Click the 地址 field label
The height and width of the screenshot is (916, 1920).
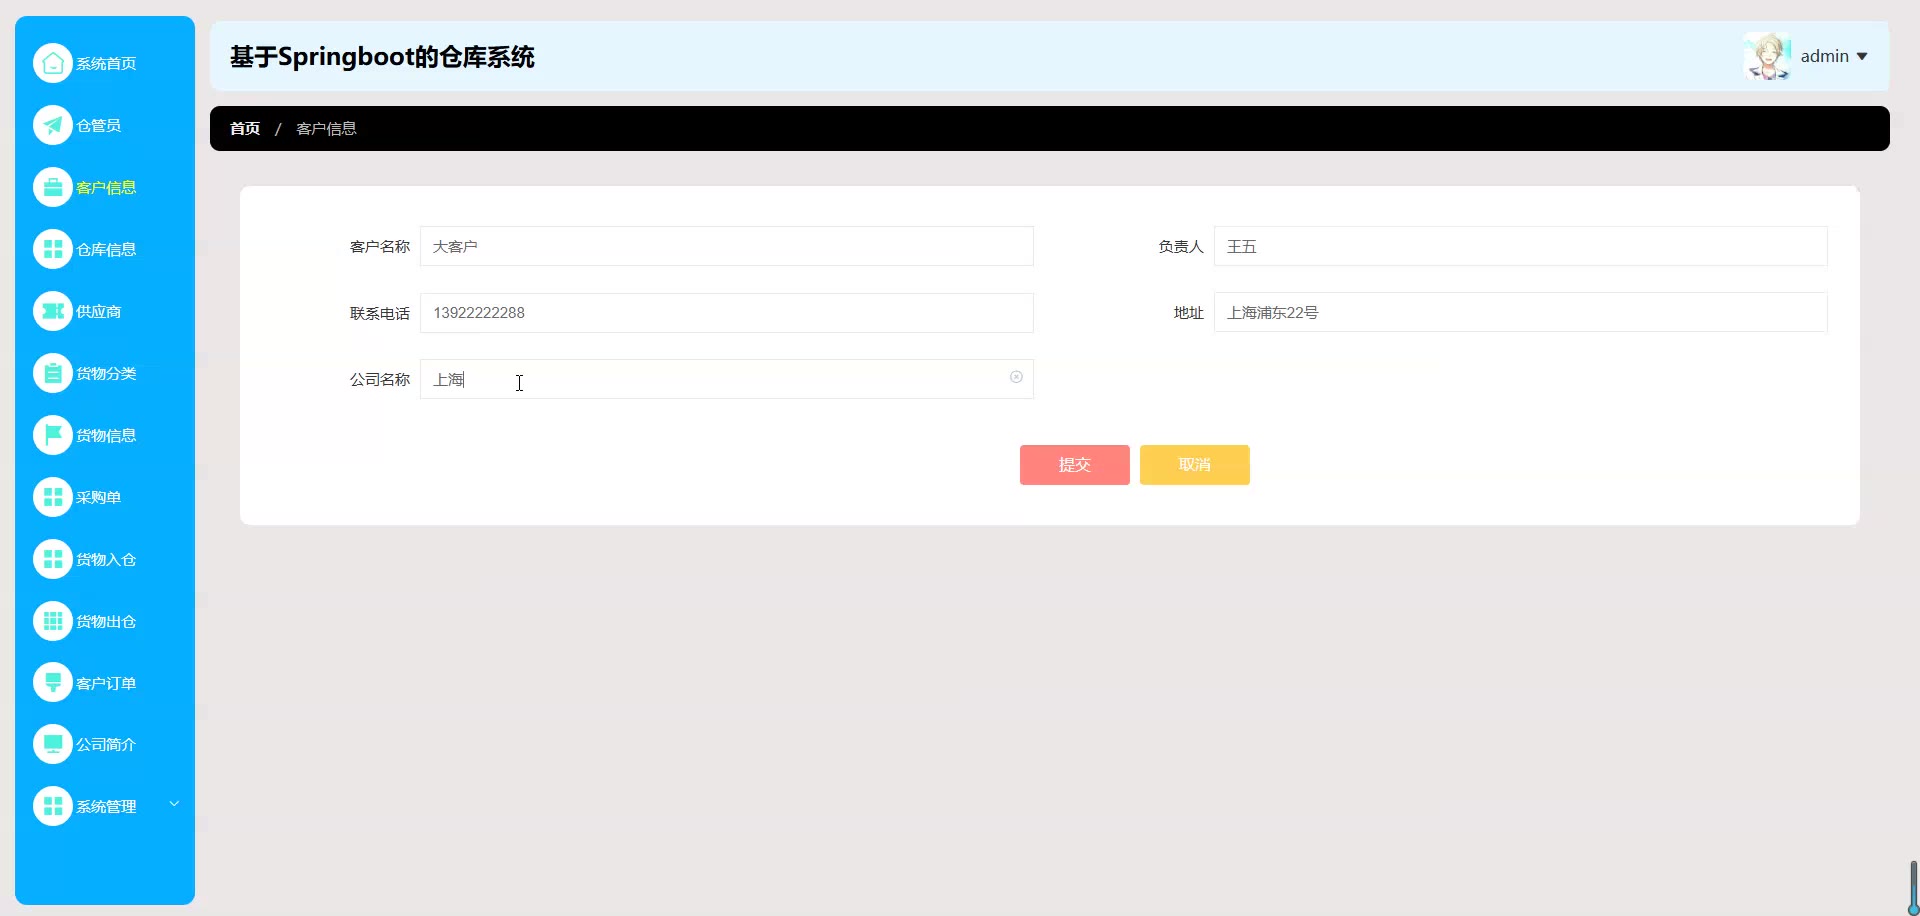point(1189,312)
